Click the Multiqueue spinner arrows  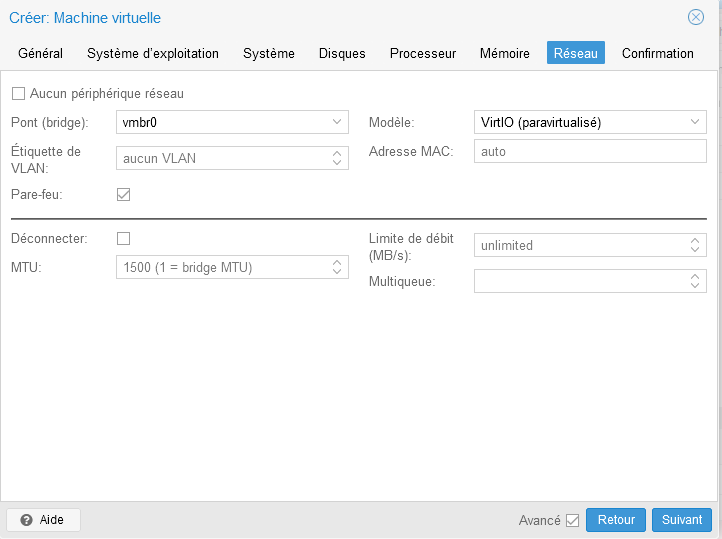(695, 282)
